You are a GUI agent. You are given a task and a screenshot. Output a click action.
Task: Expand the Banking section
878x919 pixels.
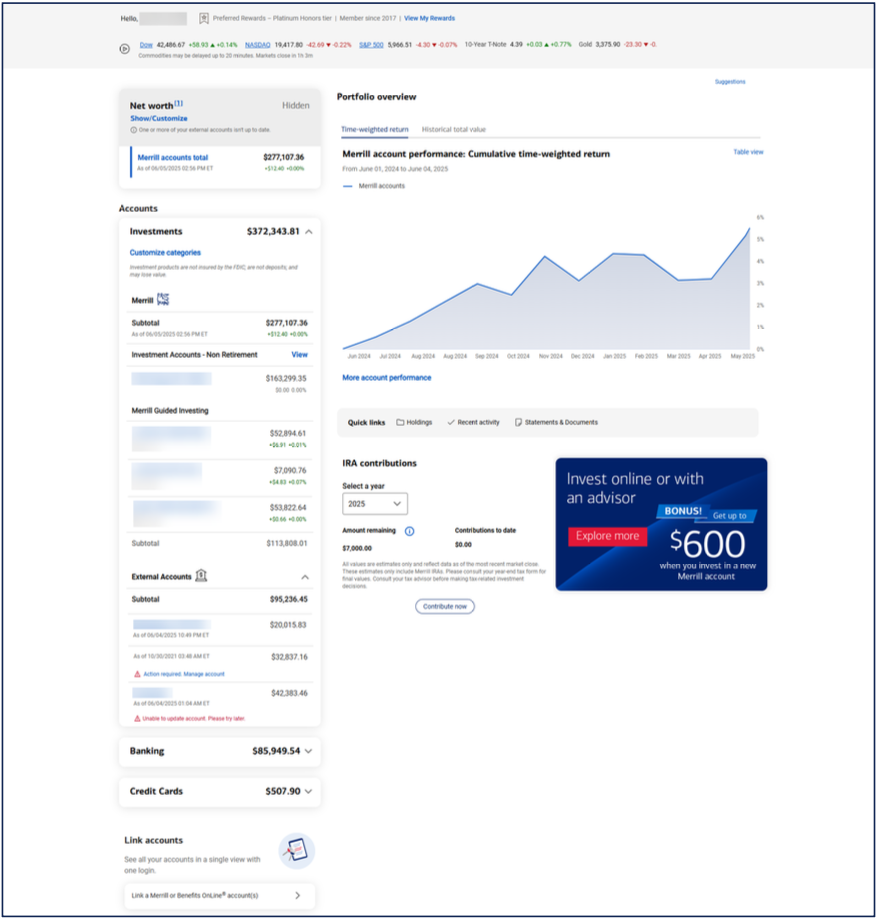coord(219,751)
